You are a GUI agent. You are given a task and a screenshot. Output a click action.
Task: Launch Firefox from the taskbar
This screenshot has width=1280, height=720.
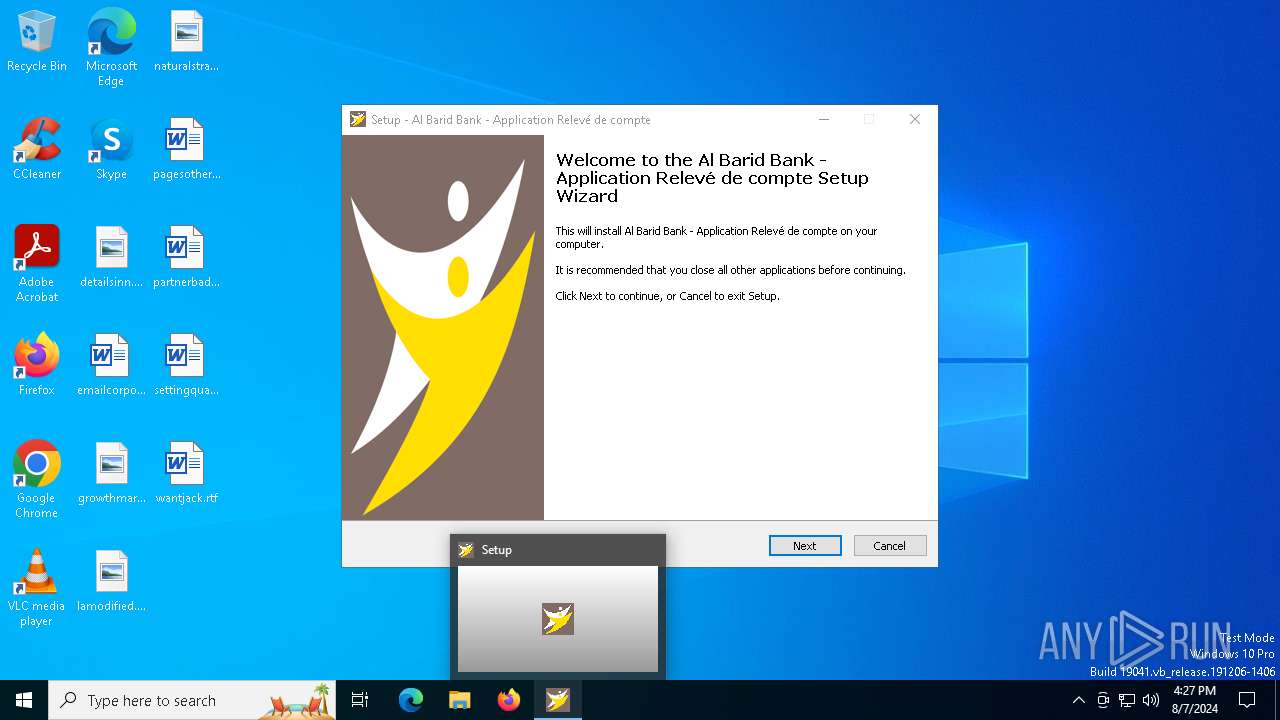(509, 700)
